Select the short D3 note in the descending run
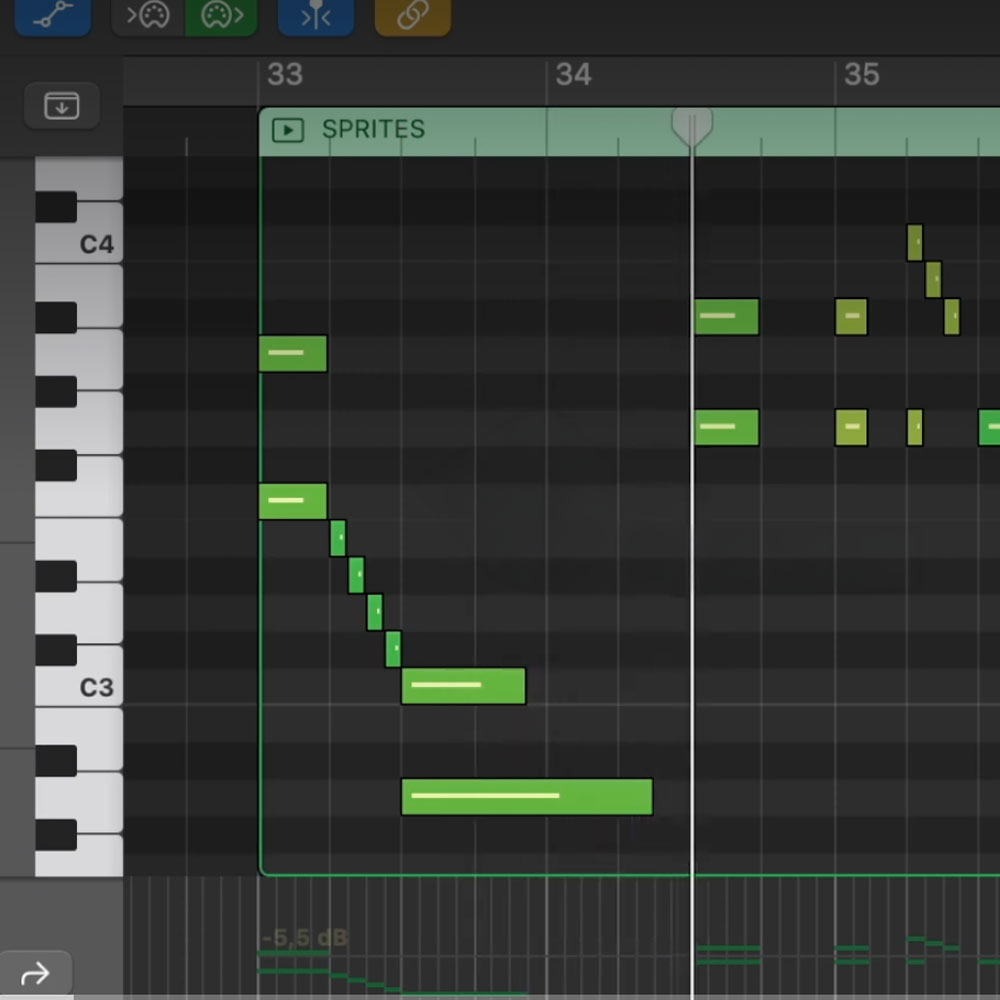The width and height of the screenshot is (1000, 1000). [x=375, y=612]
